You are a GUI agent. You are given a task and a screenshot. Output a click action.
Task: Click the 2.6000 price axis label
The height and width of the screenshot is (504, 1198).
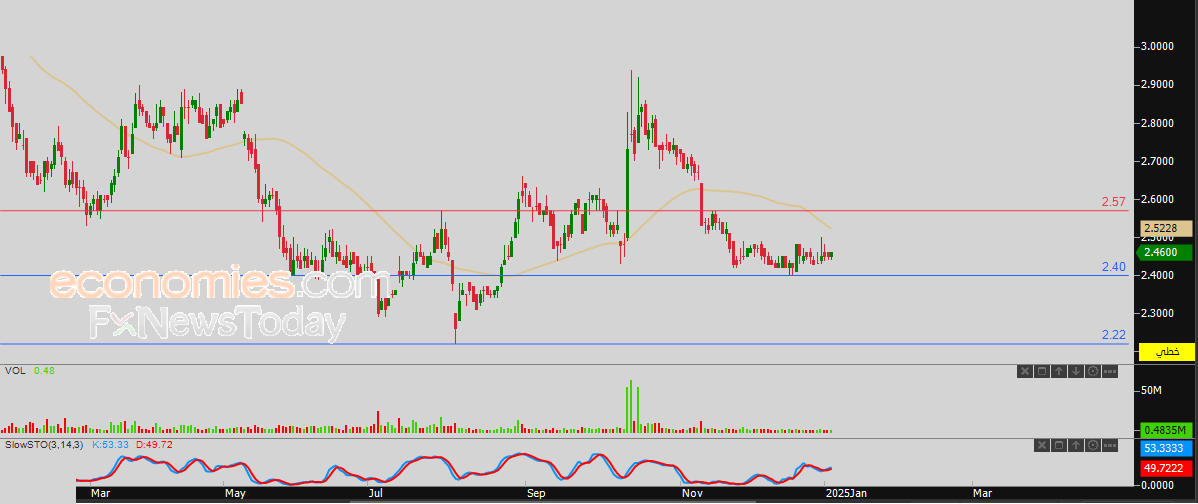pyautogui.click(x=1159, y=199)
